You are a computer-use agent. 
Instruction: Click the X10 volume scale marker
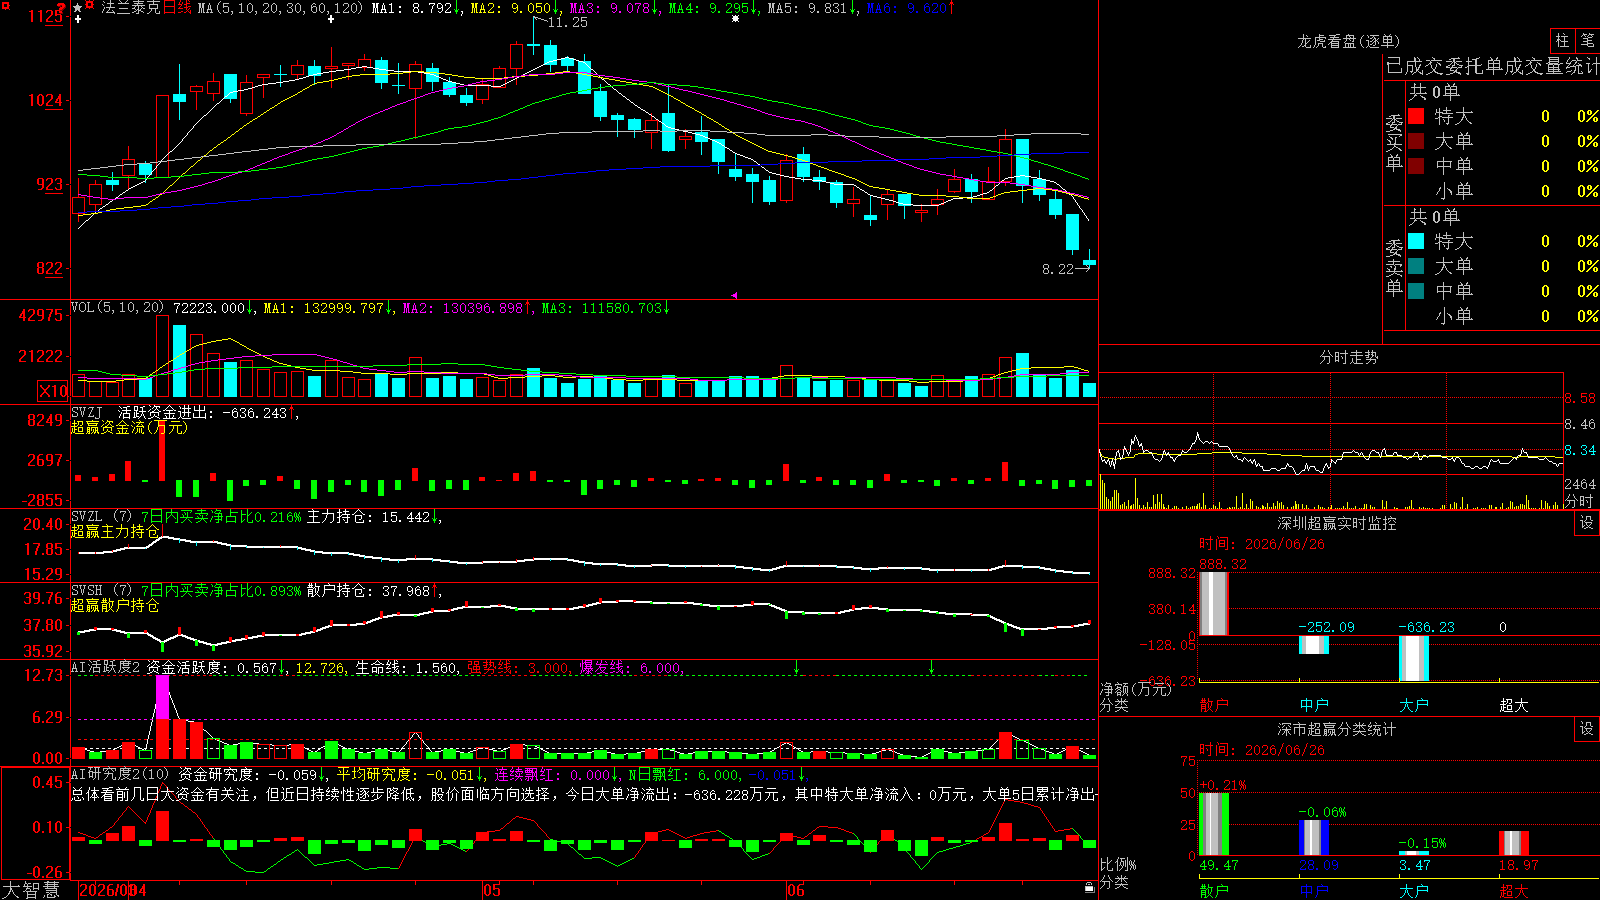pos(53,391)
